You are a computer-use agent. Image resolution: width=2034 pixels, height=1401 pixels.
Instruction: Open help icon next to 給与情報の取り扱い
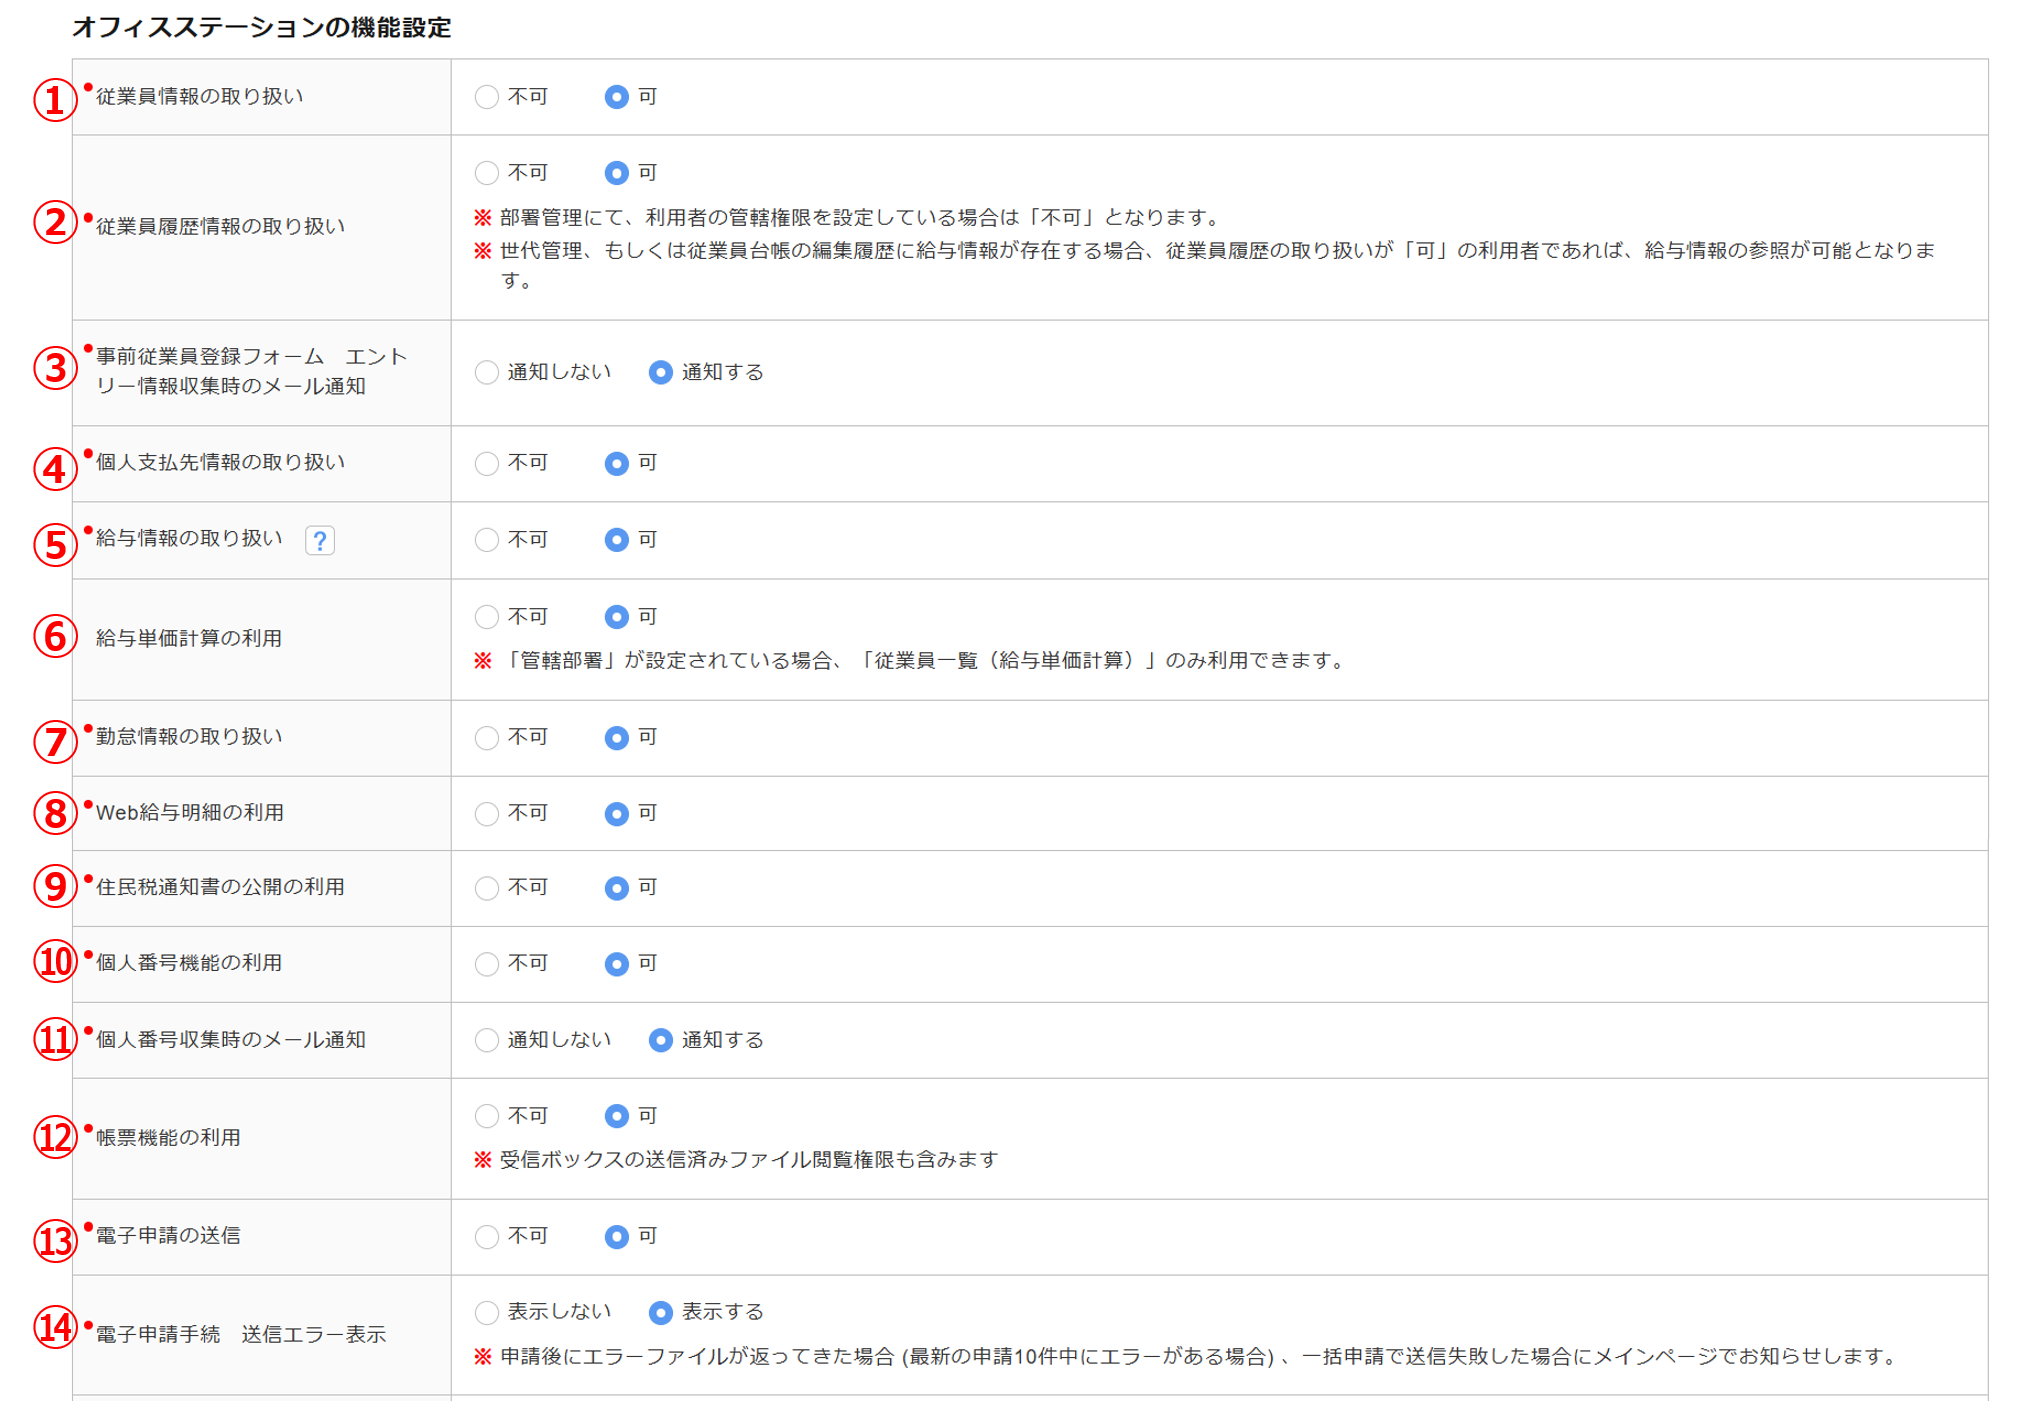(x=319, y=541)
